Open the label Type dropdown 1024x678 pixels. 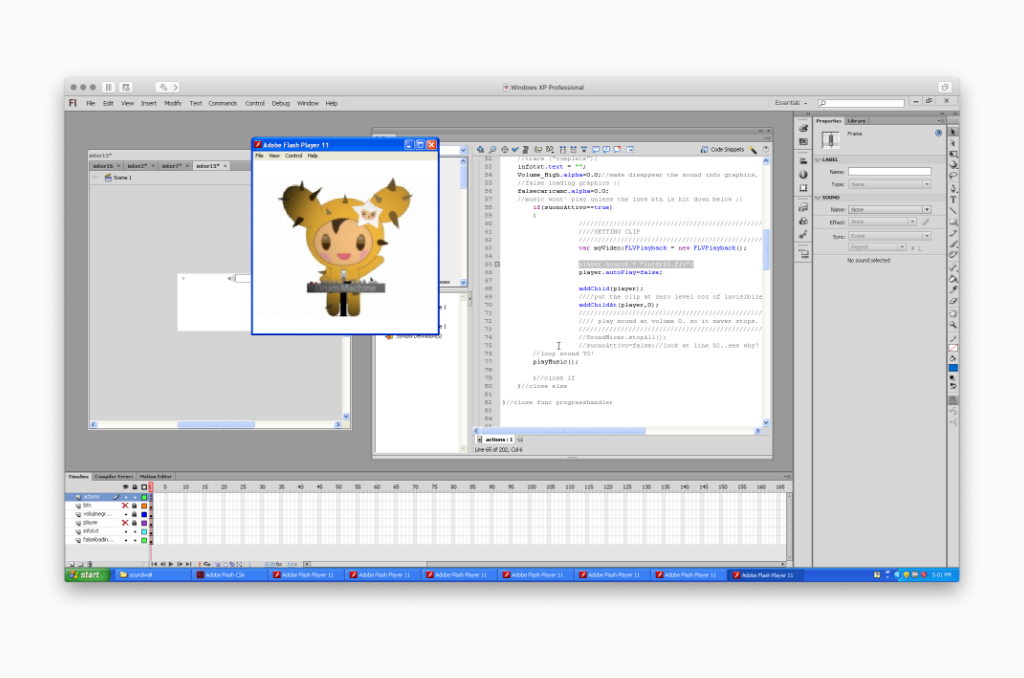click(x=889, y=184)
